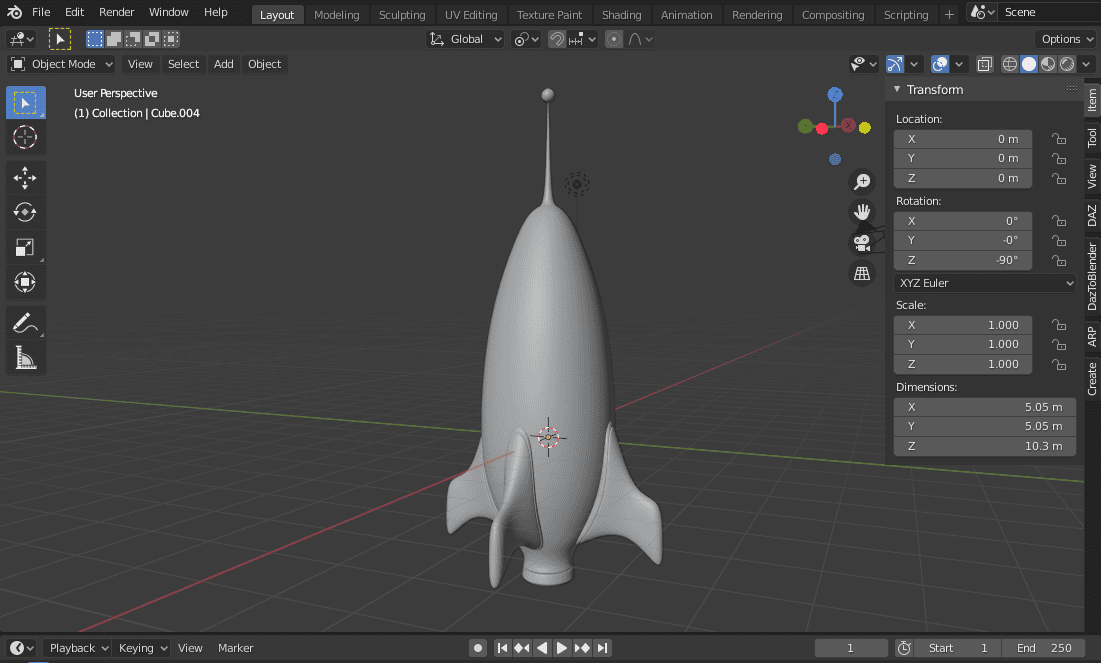This screenshot has width=1101, height=663.
Task: Open the Add menu in the viewport header
Action: pos(223,63)
